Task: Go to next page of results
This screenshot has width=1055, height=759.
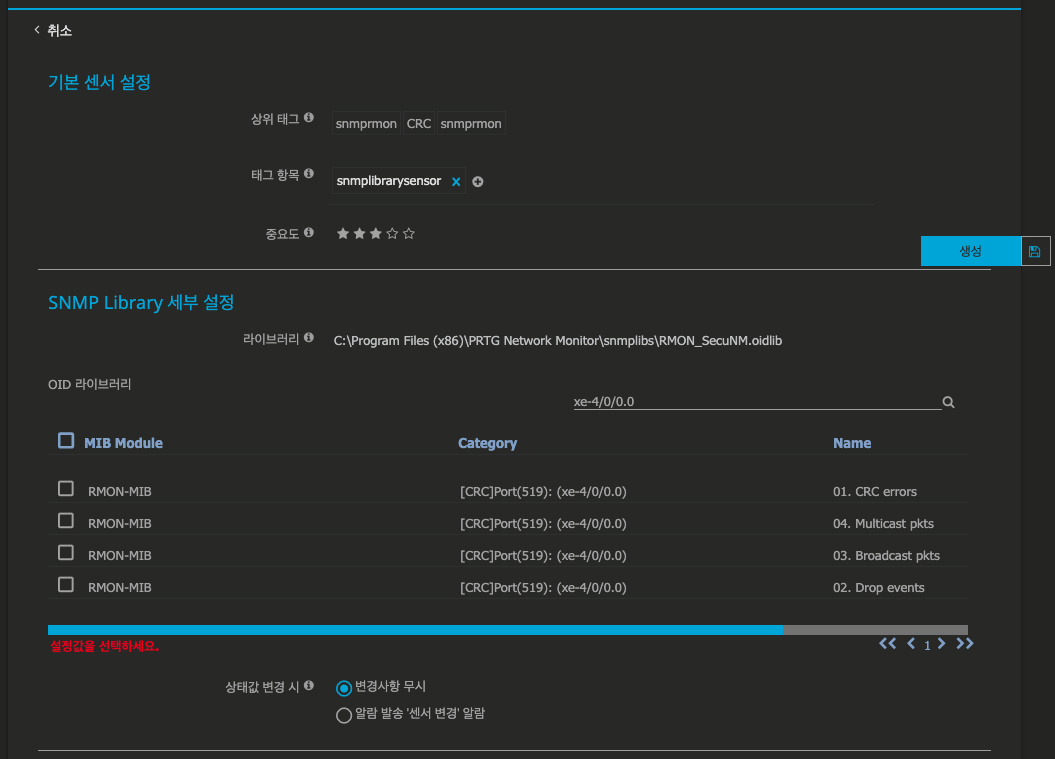Action: [x=942, y=644]
